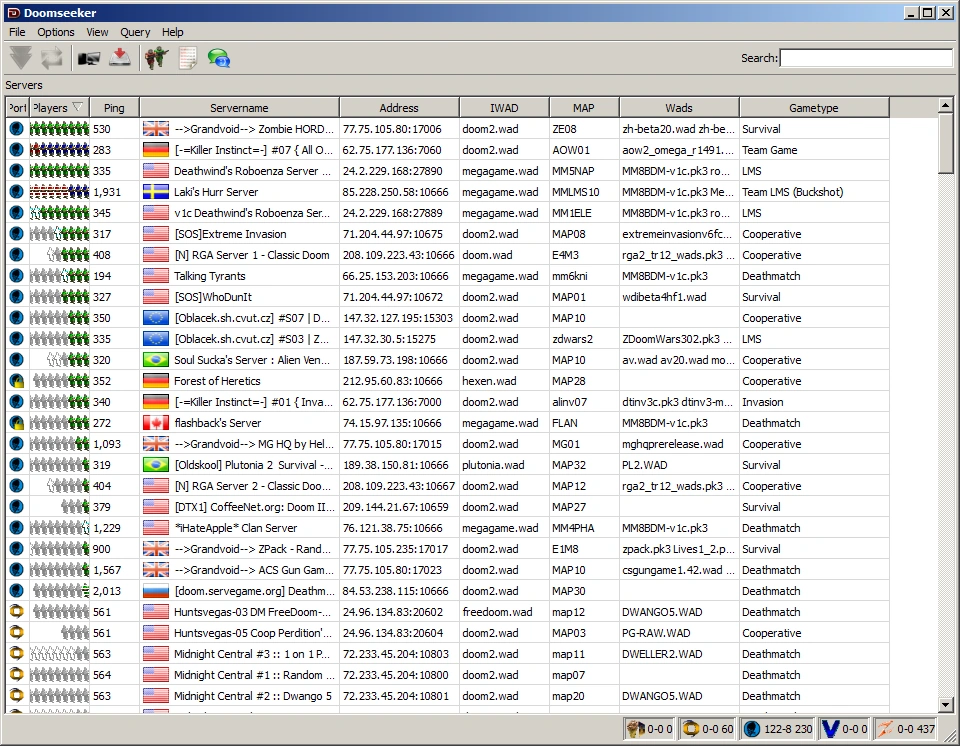This screenshot has width=960, height=746.
Task: Click the ping value 2,013
Action: point(107,591)
